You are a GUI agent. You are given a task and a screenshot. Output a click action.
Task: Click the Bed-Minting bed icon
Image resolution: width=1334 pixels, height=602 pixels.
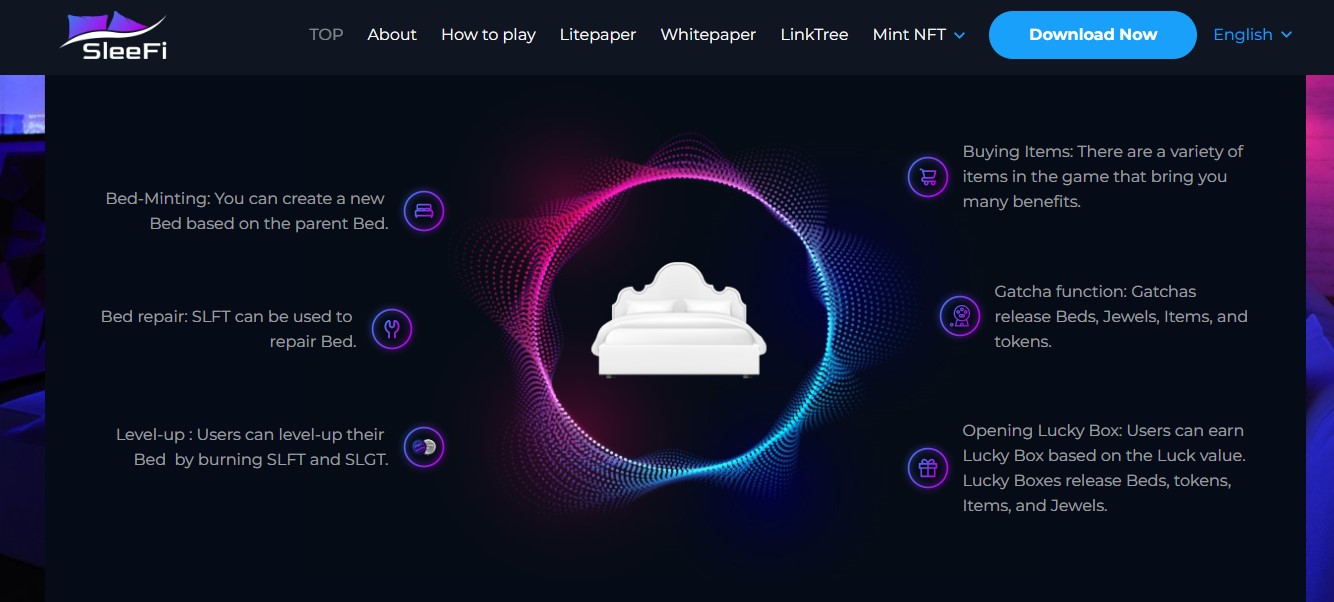tap(424, 211)
